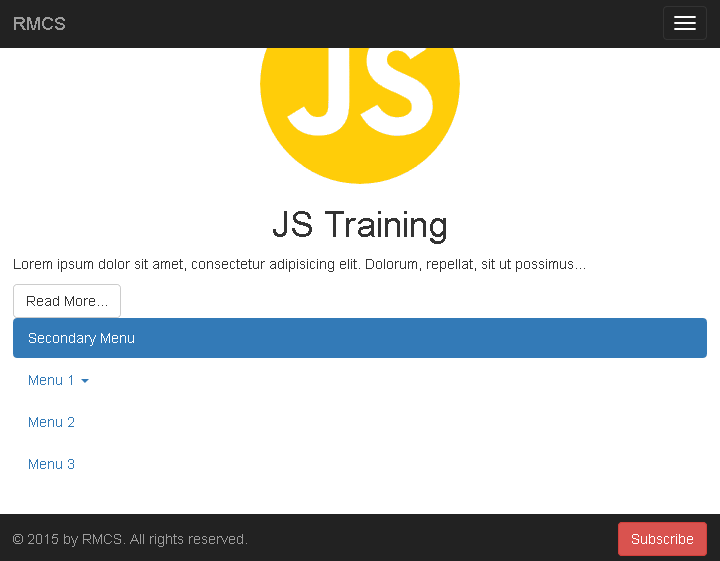Image resolution: width=720 pixels, height=561 pixels.
Task: Open the Menu 3 link
Action: point(51,464)
